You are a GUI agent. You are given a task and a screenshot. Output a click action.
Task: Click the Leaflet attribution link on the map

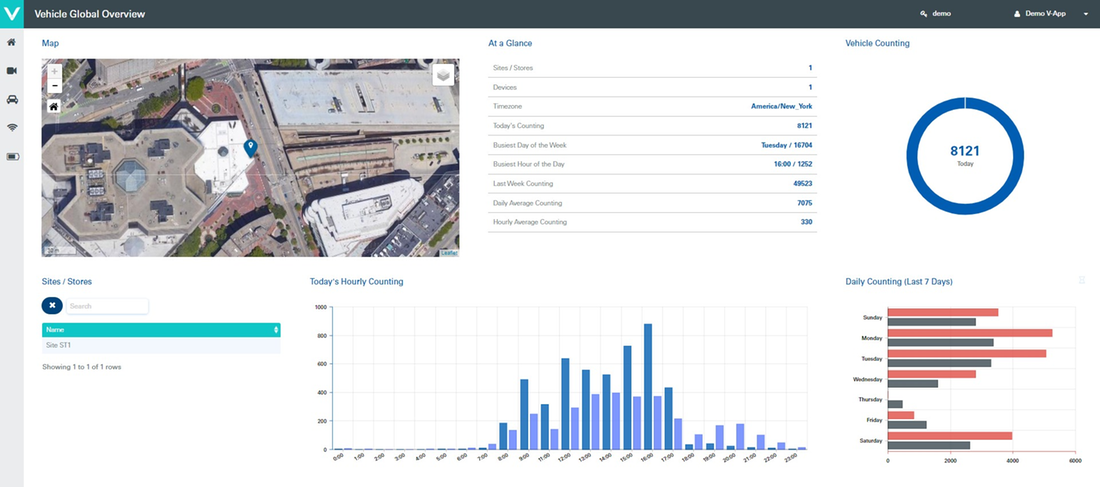(x=449, y=253)
